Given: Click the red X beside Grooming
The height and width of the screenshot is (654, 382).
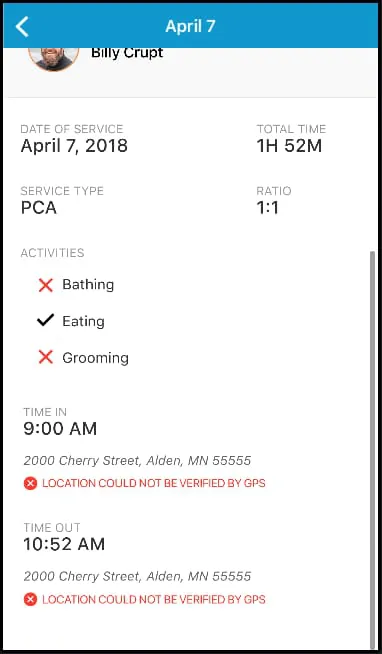Looking at the screenshot, I should (45, 357).
